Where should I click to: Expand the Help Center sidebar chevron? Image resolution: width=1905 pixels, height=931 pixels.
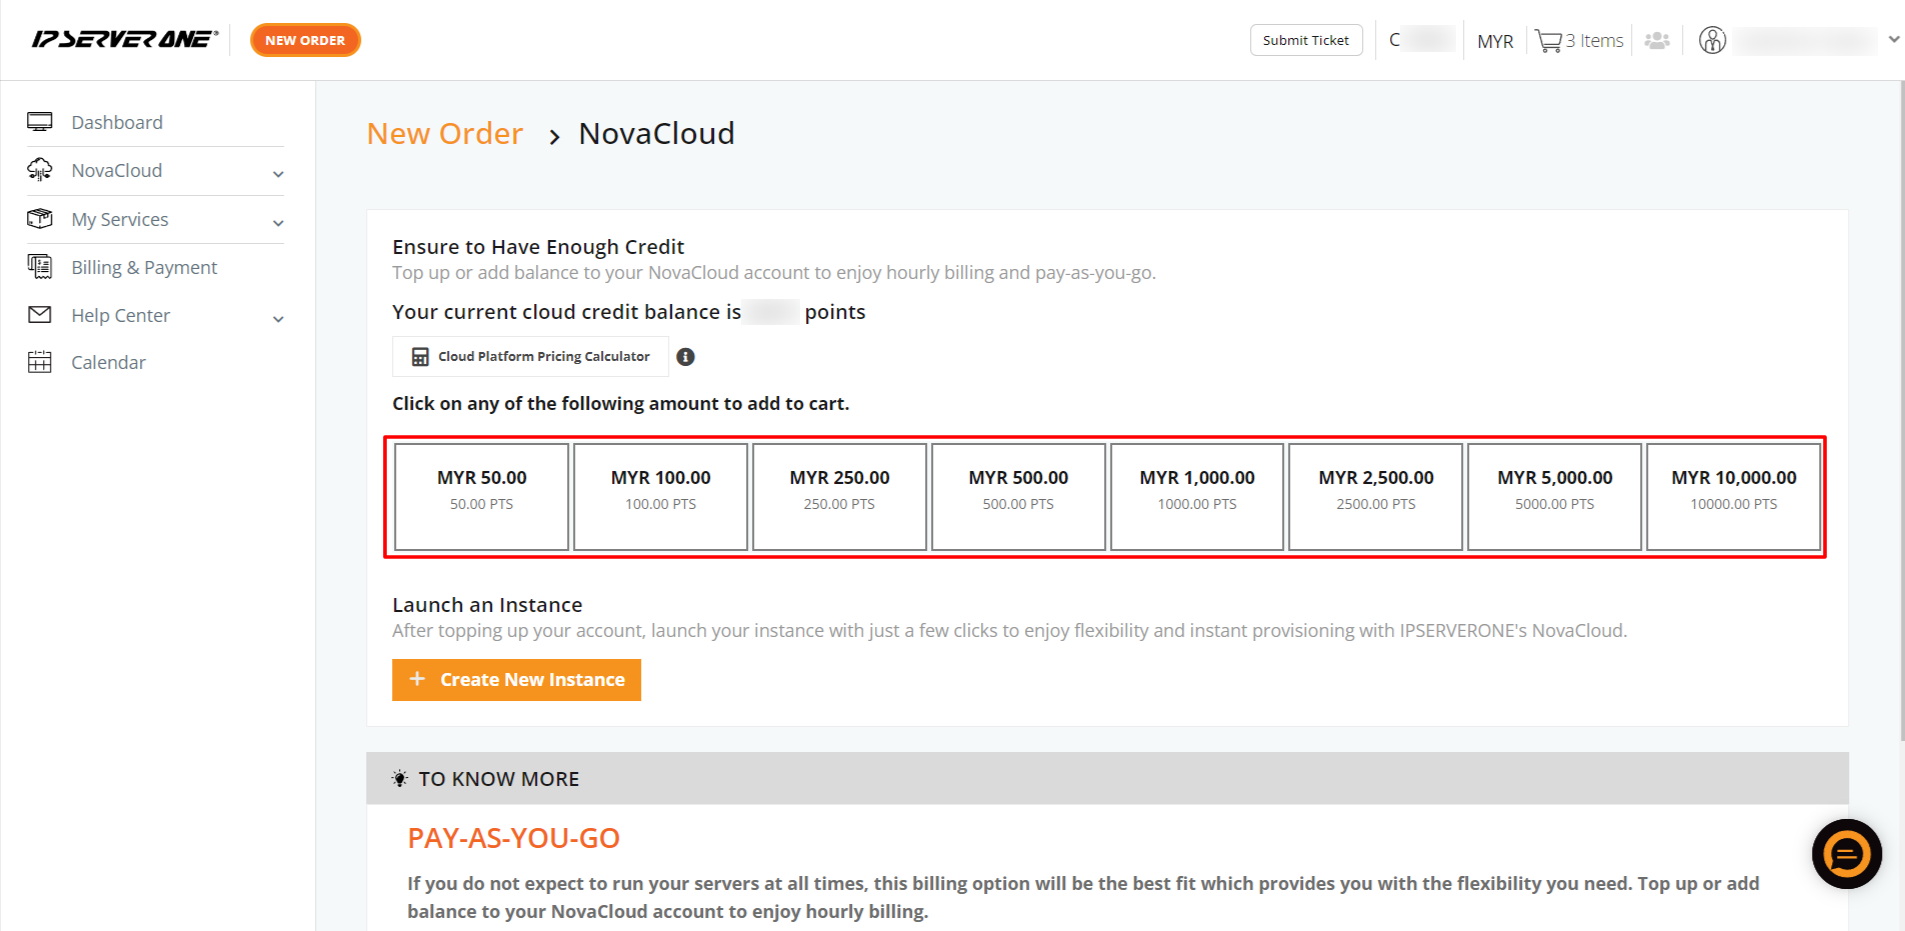[278, 318]
